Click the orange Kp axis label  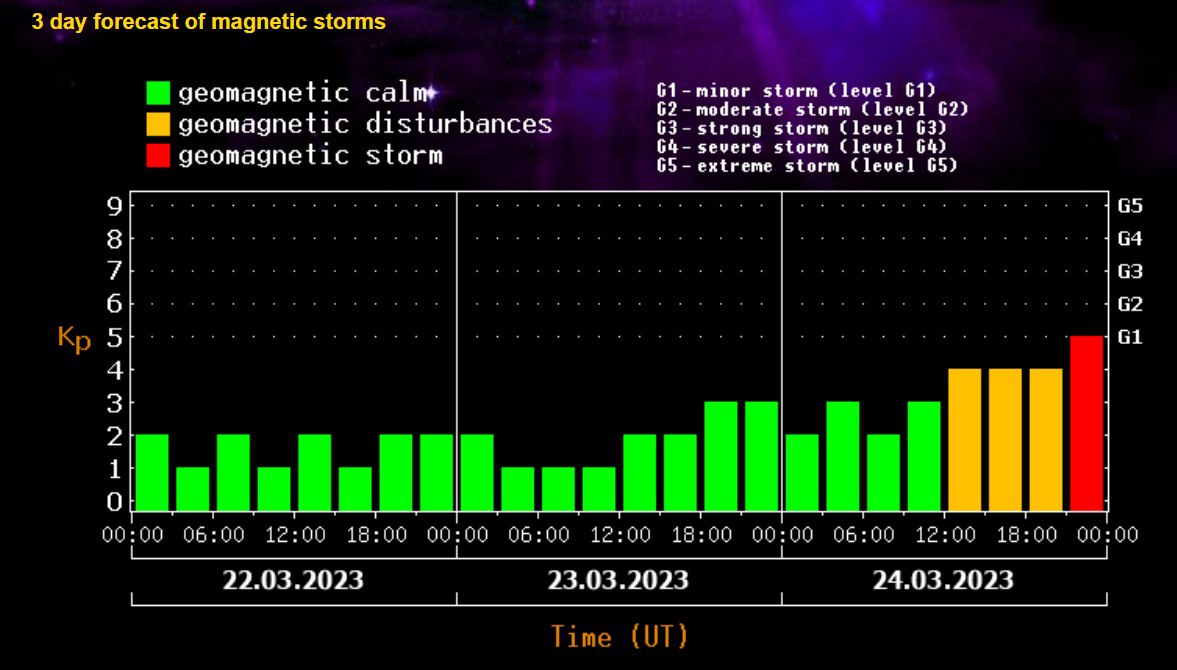[74, 339]
